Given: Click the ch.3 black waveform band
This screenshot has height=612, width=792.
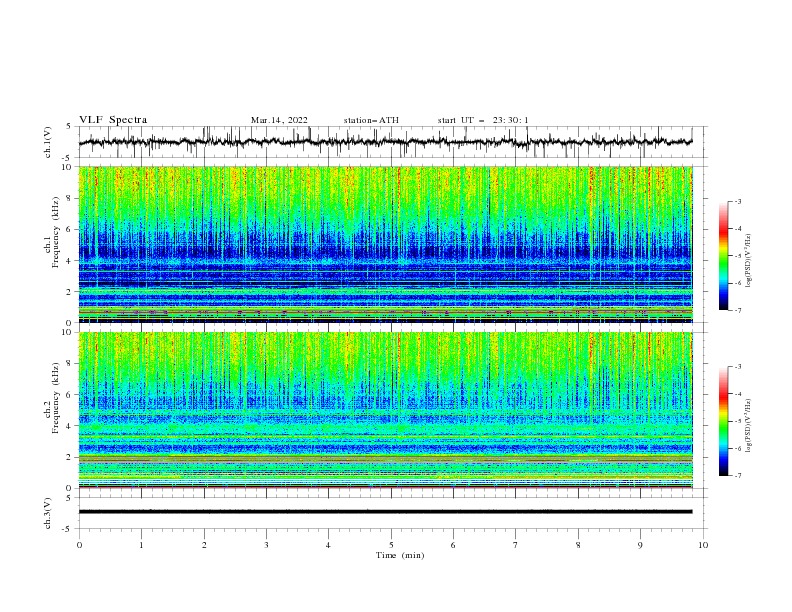Looking at the screenshot, I should point(385,512).
